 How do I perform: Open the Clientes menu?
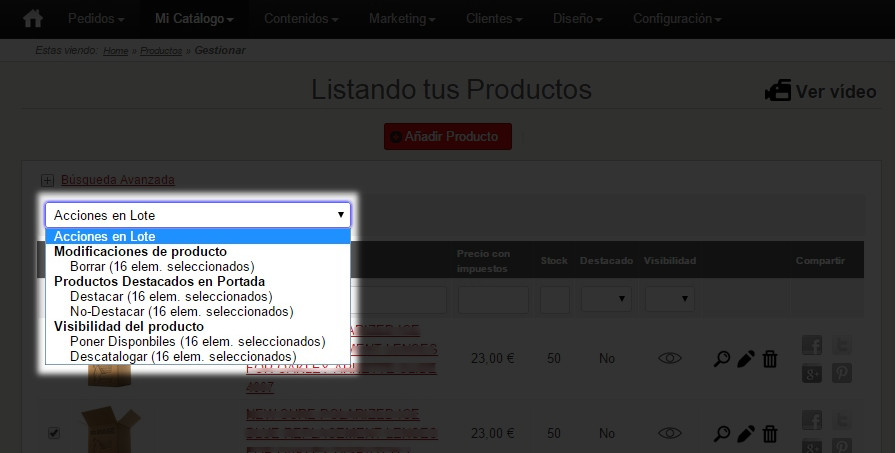[x=494, y=19]
